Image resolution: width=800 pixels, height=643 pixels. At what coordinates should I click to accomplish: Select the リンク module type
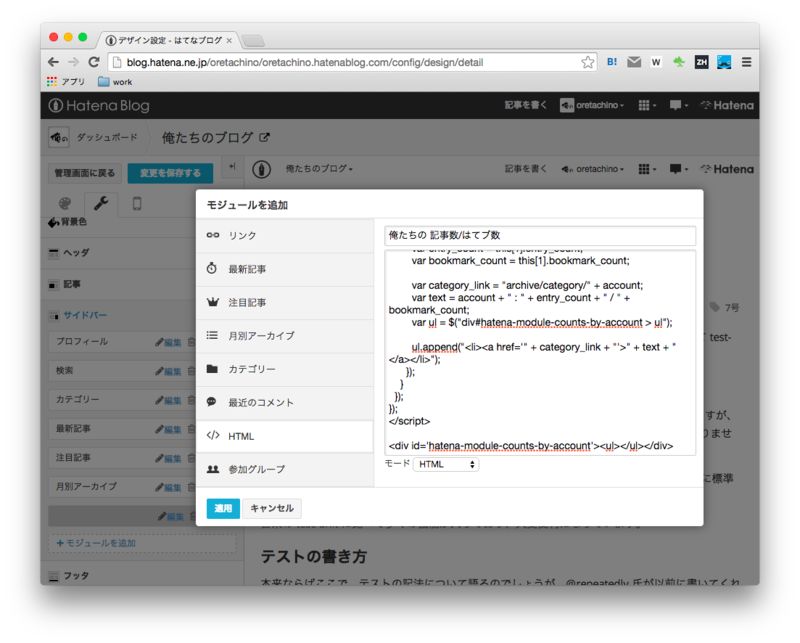(285, 235)
